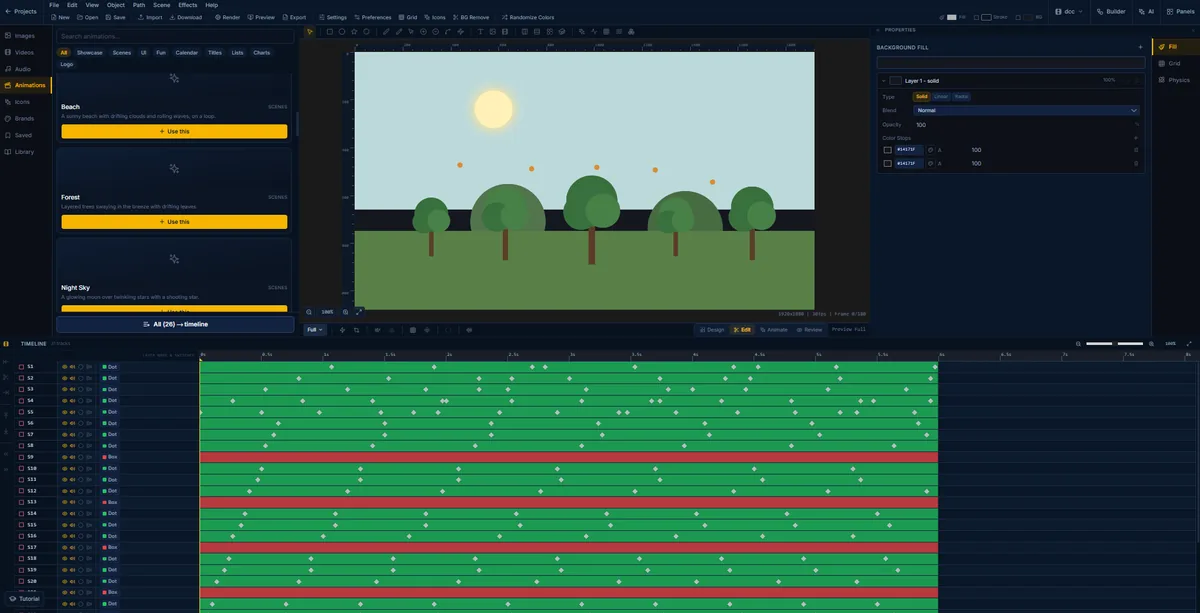Use the Forest animation

coord(174,222)
